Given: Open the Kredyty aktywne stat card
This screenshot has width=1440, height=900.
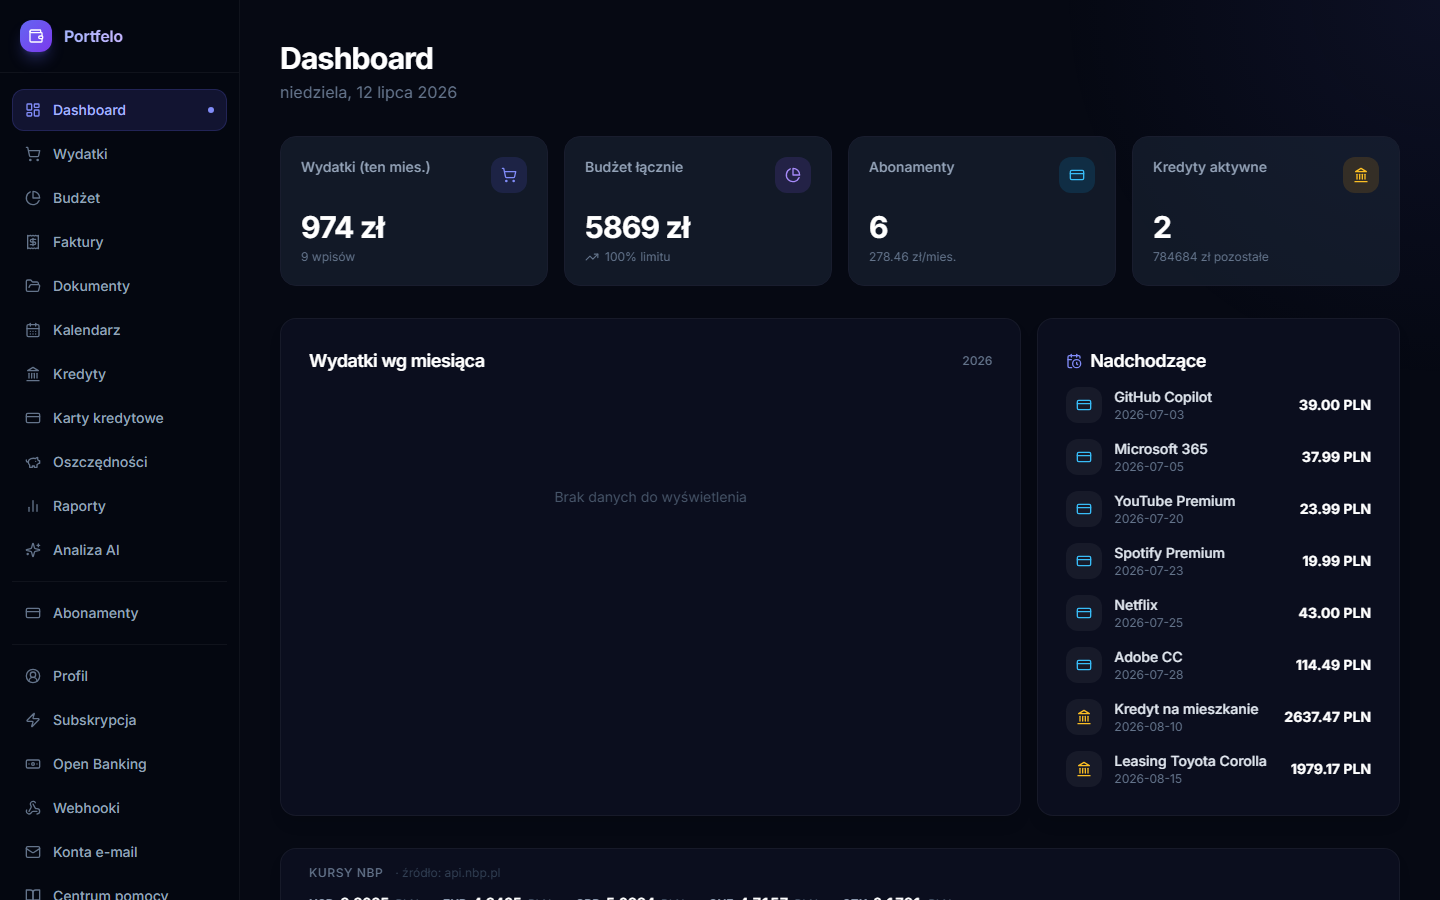Looking at the screenshot, I should click(1266, 211).
